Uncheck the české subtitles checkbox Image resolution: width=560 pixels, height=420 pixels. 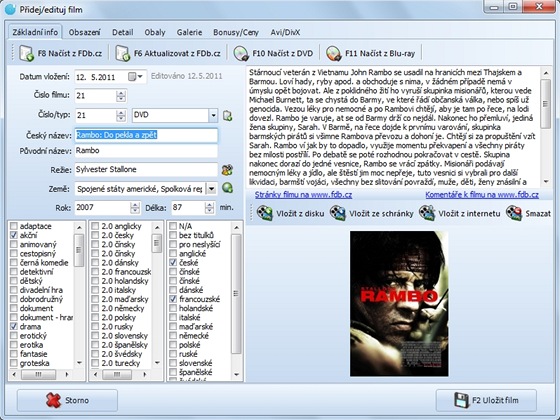[173, 262]
